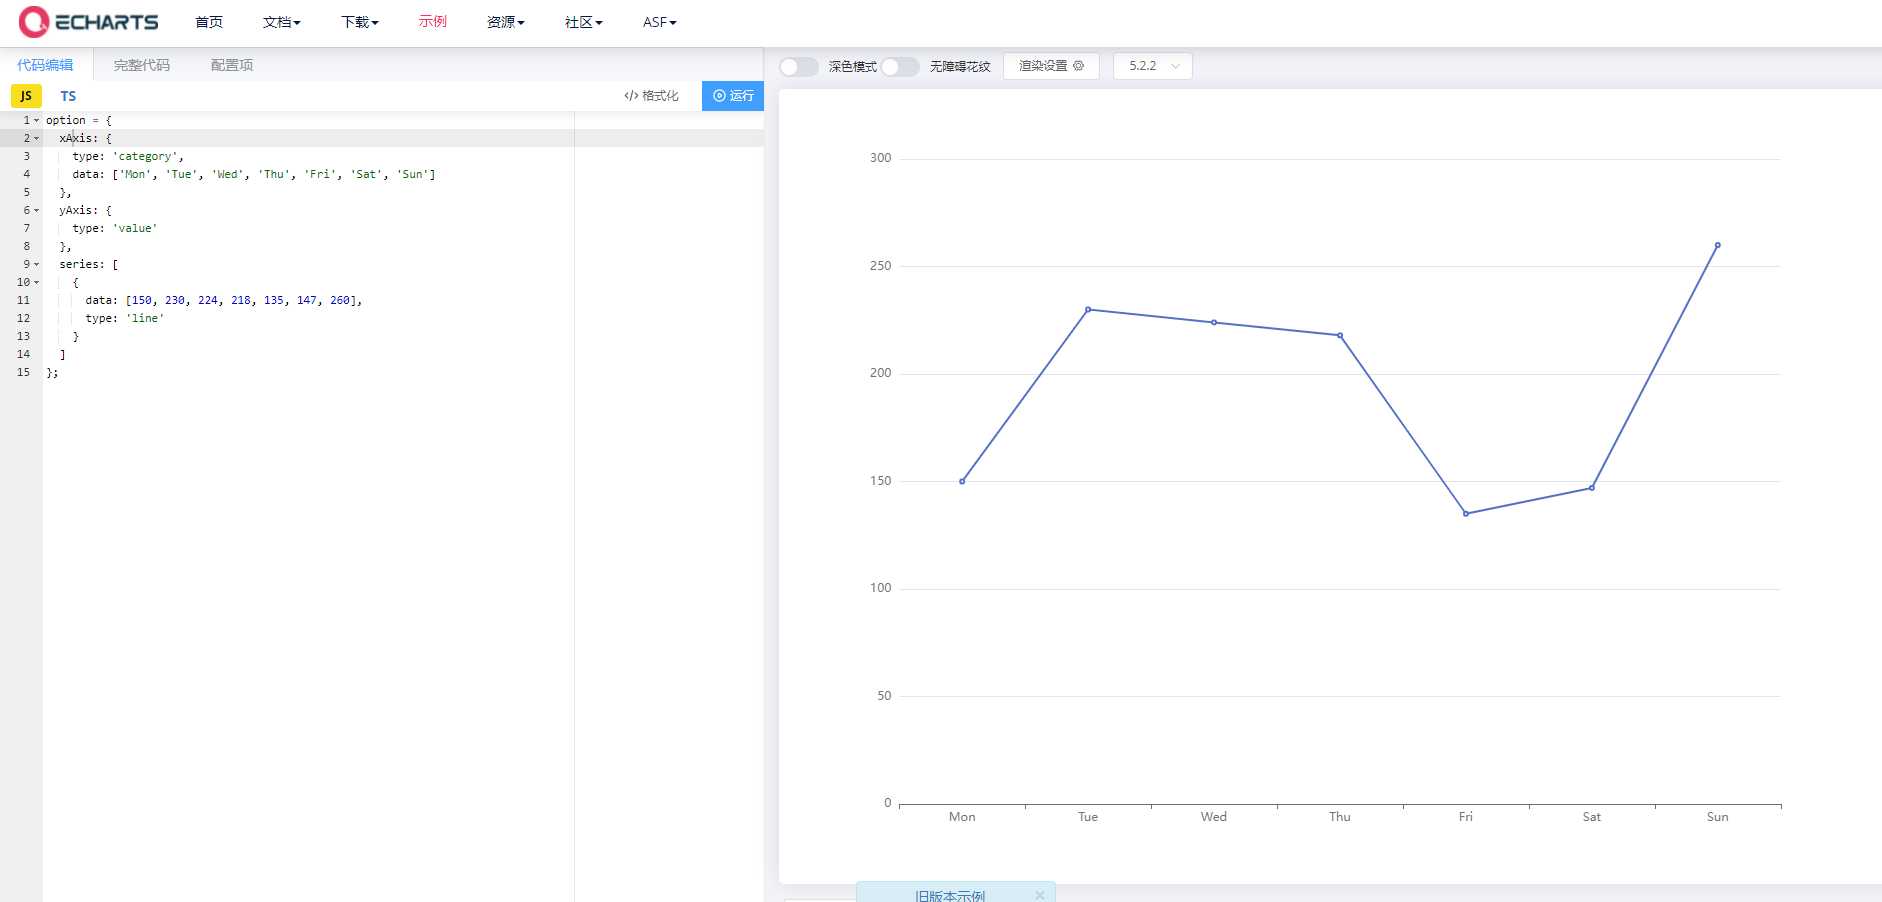
Task: Click the ECharts logo icon
Action: (x=34, y=22)
